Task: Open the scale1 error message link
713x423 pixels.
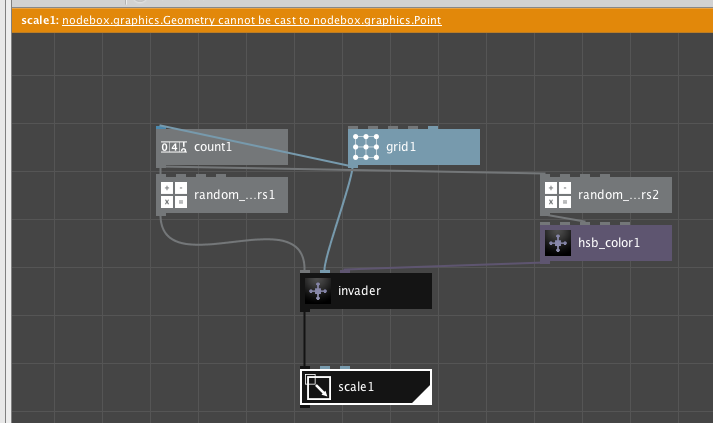Action: (x=251, y=20)
